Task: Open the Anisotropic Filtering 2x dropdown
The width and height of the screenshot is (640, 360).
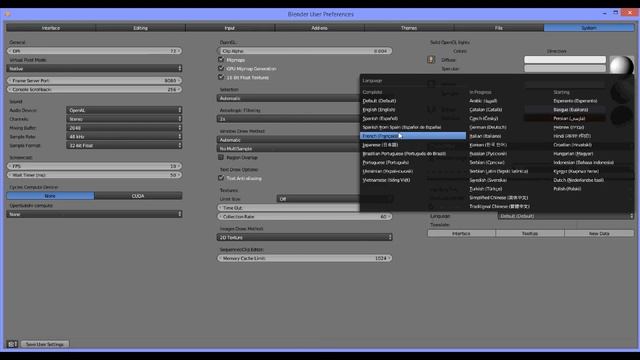Action: pos(288,119)
